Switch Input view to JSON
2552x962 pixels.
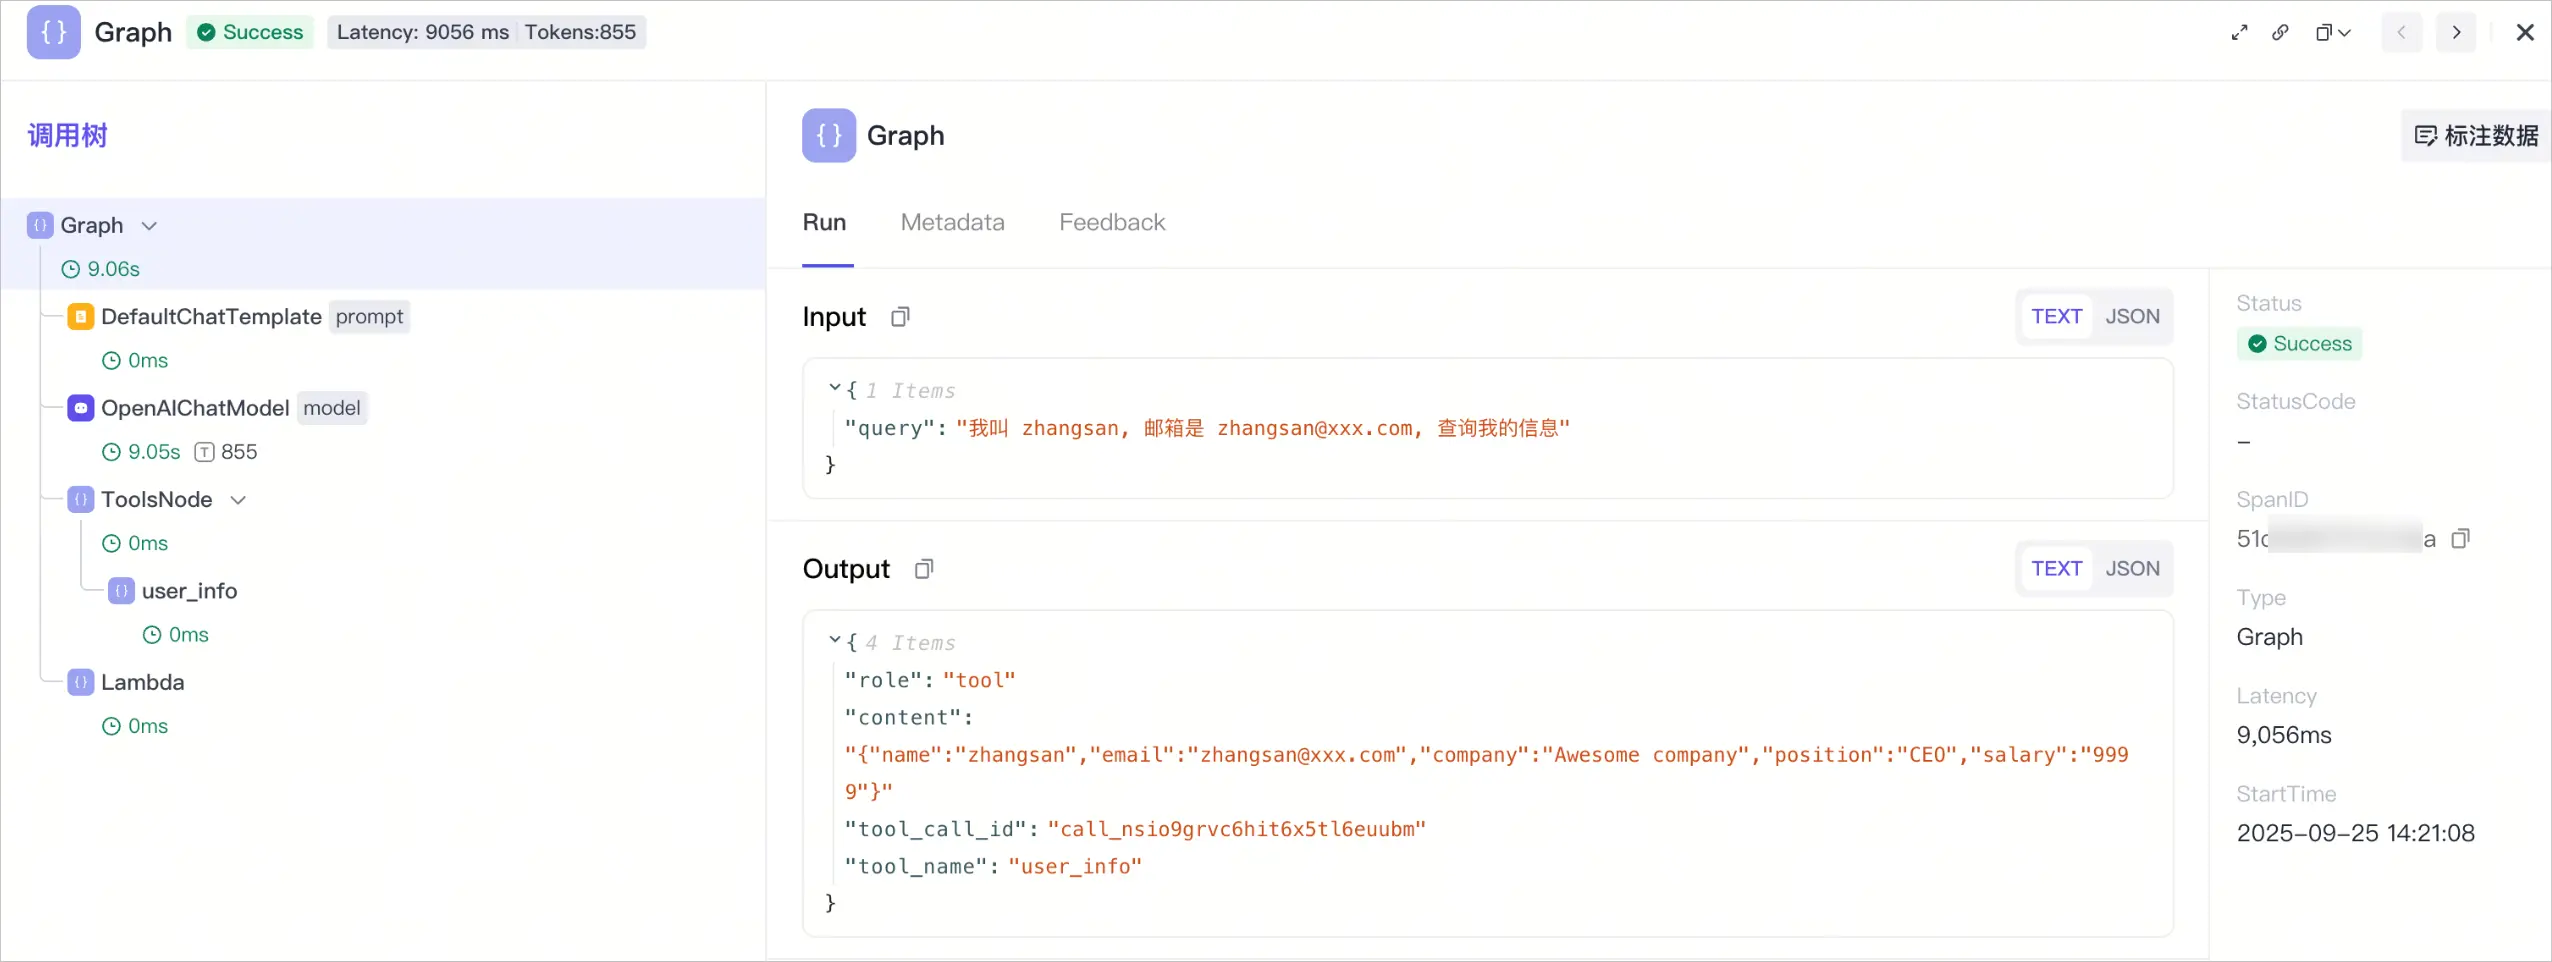pyautogui.click(x=2132, y=317)
